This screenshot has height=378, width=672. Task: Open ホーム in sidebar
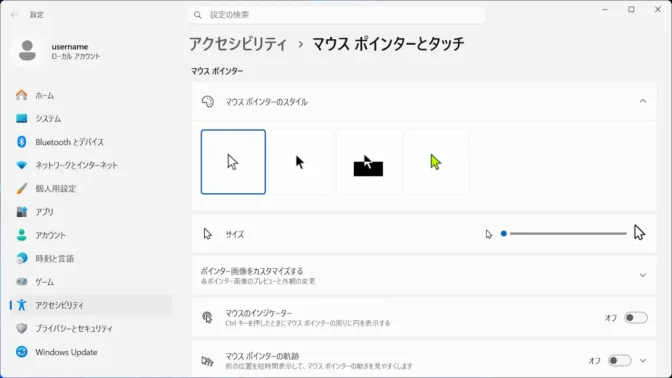coord(91,95)
